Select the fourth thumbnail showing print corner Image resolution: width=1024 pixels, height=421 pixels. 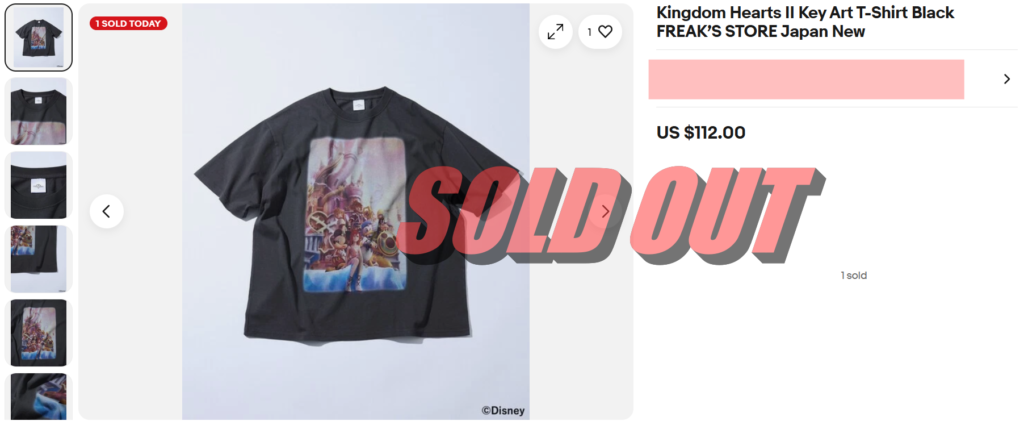coord(39,259)
